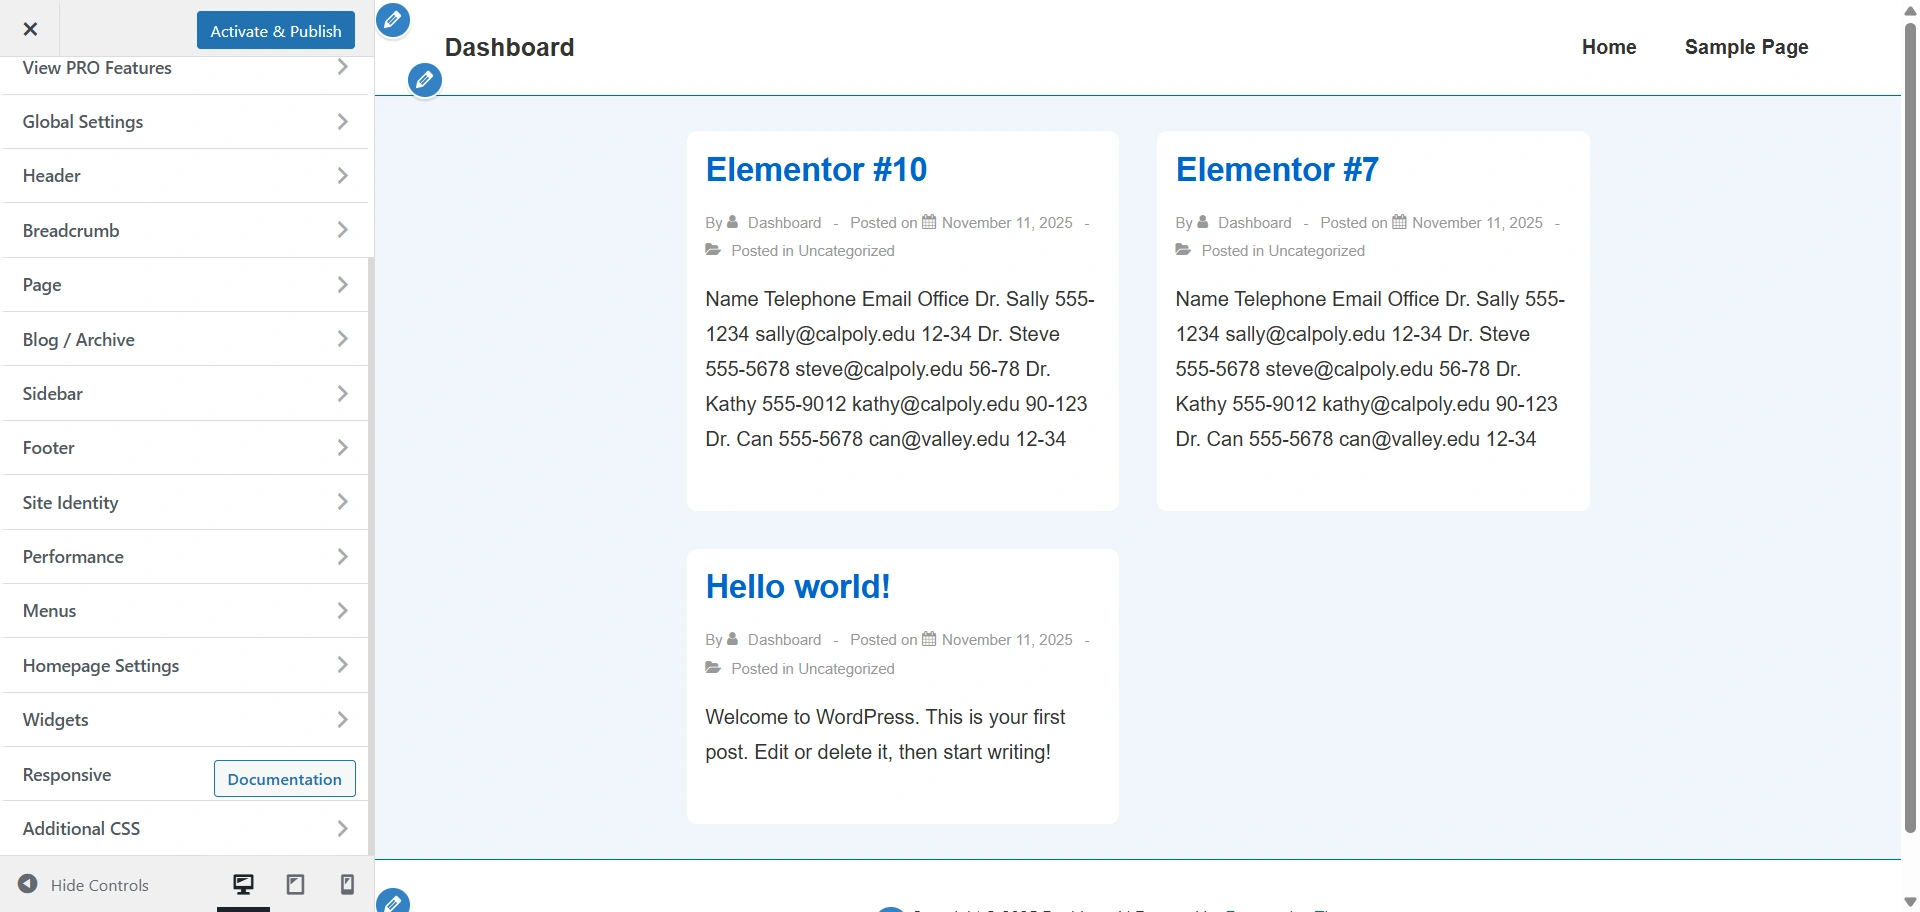Click the edit pencil icon below the header

425,80
